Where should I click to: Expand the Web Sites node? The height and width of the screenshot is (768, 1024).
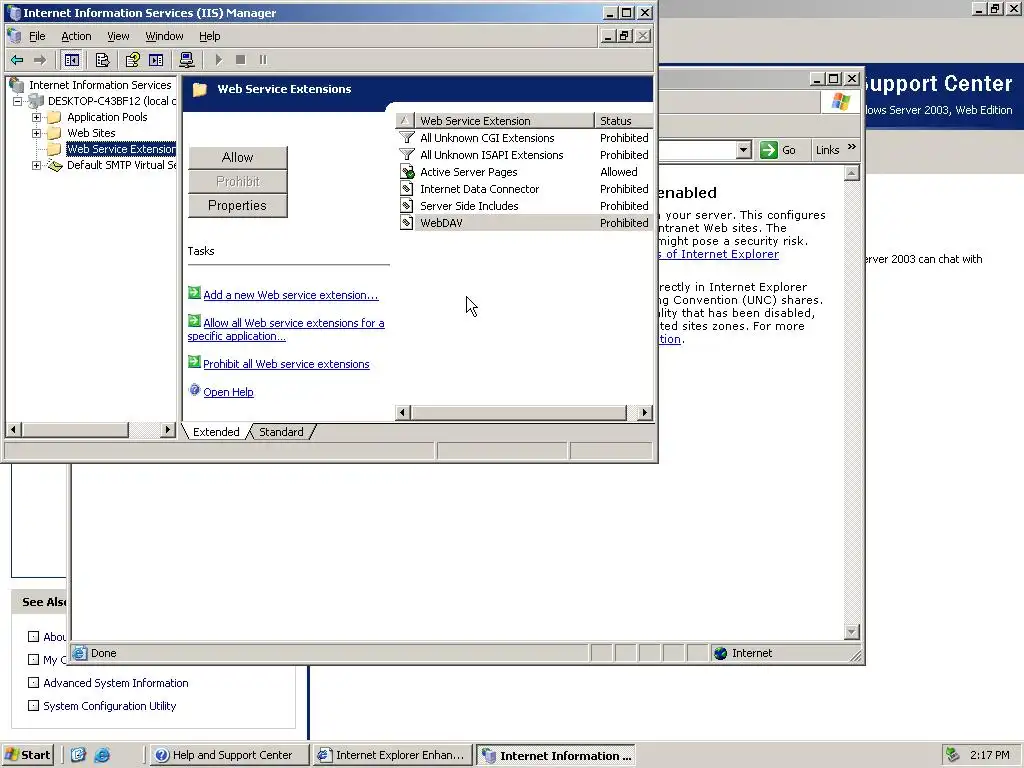[x=37, y=133]
